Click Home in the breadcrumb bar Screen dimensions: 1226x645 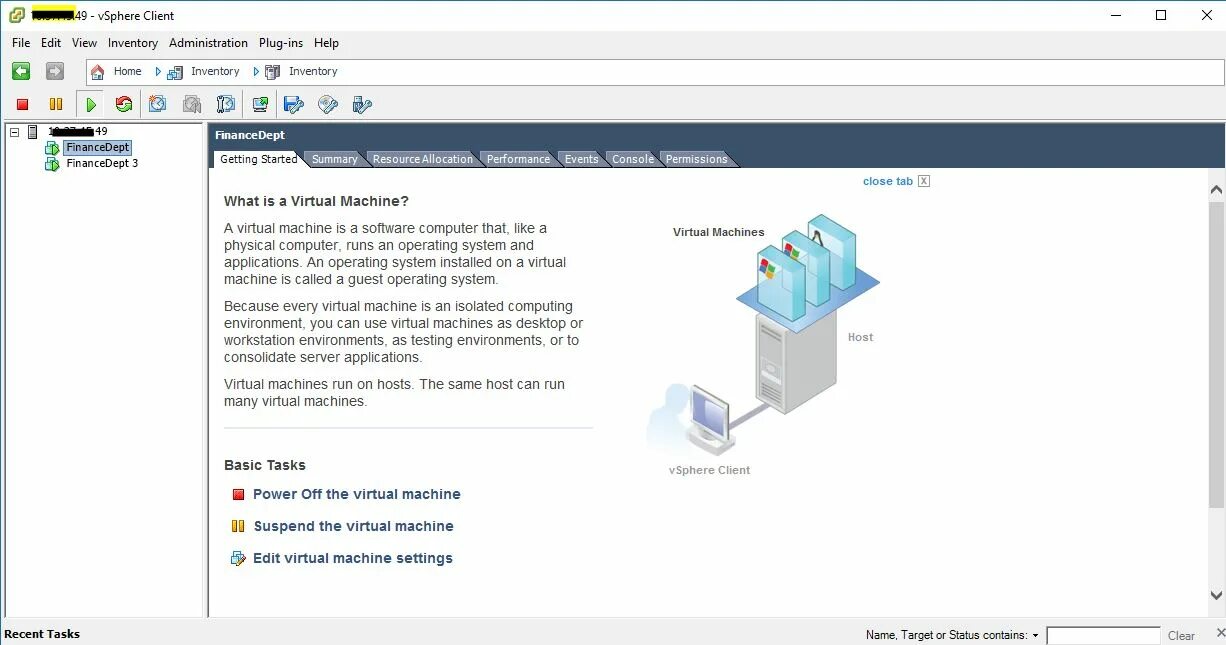point(127,72)
